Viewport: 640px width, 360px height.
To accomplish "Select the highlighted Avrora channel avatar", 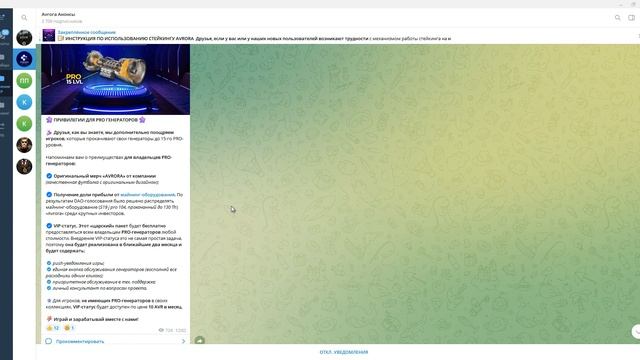I will point(24,59).
